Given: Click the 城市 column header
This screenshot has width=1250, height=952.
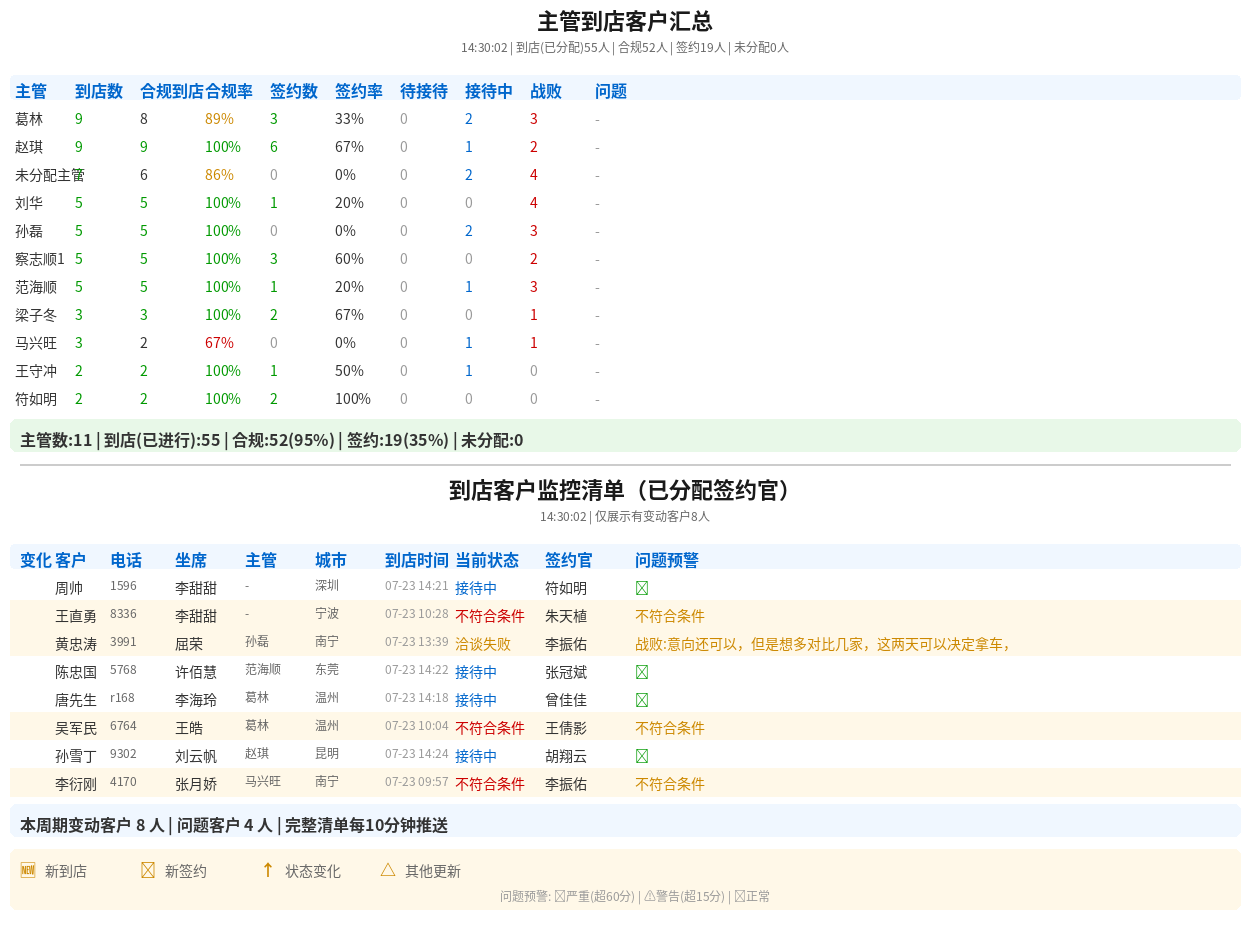Looking at the screenshot, I should pos(331,560).
